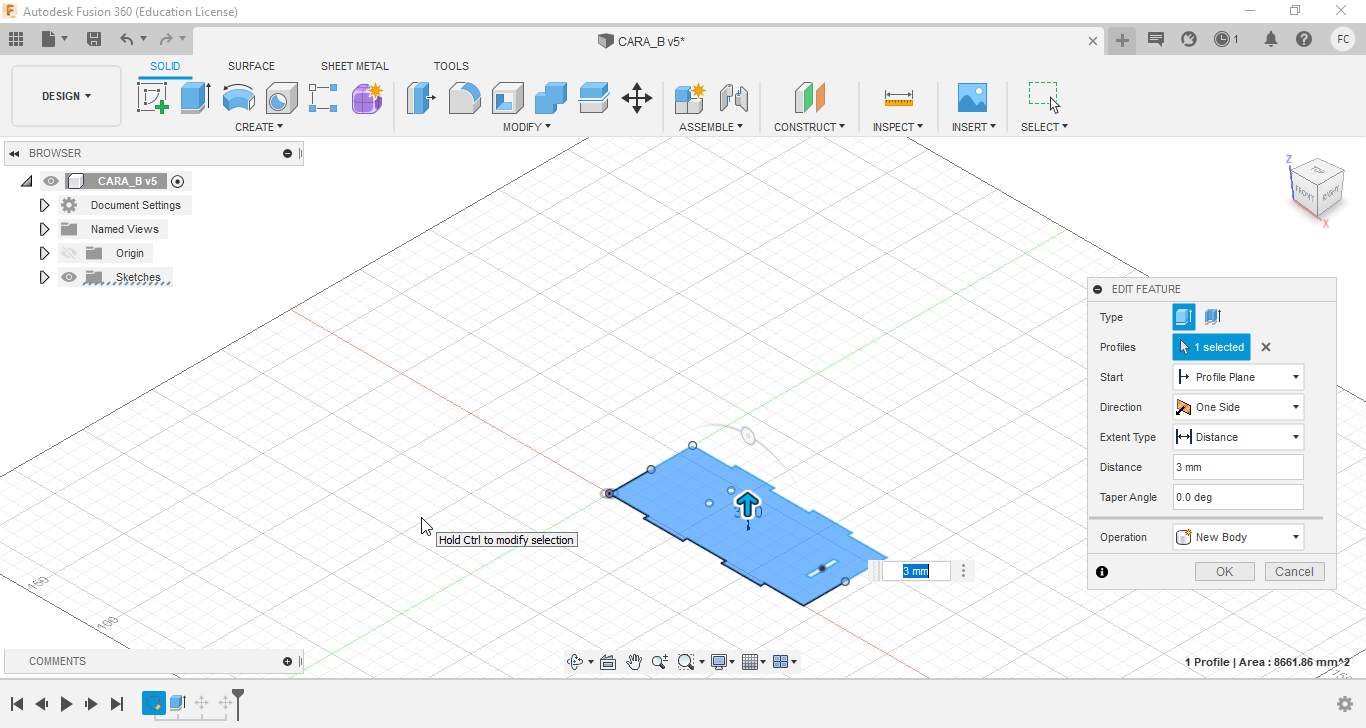
Task: Open a new design tab with plus
Action: click(1122, 40)
